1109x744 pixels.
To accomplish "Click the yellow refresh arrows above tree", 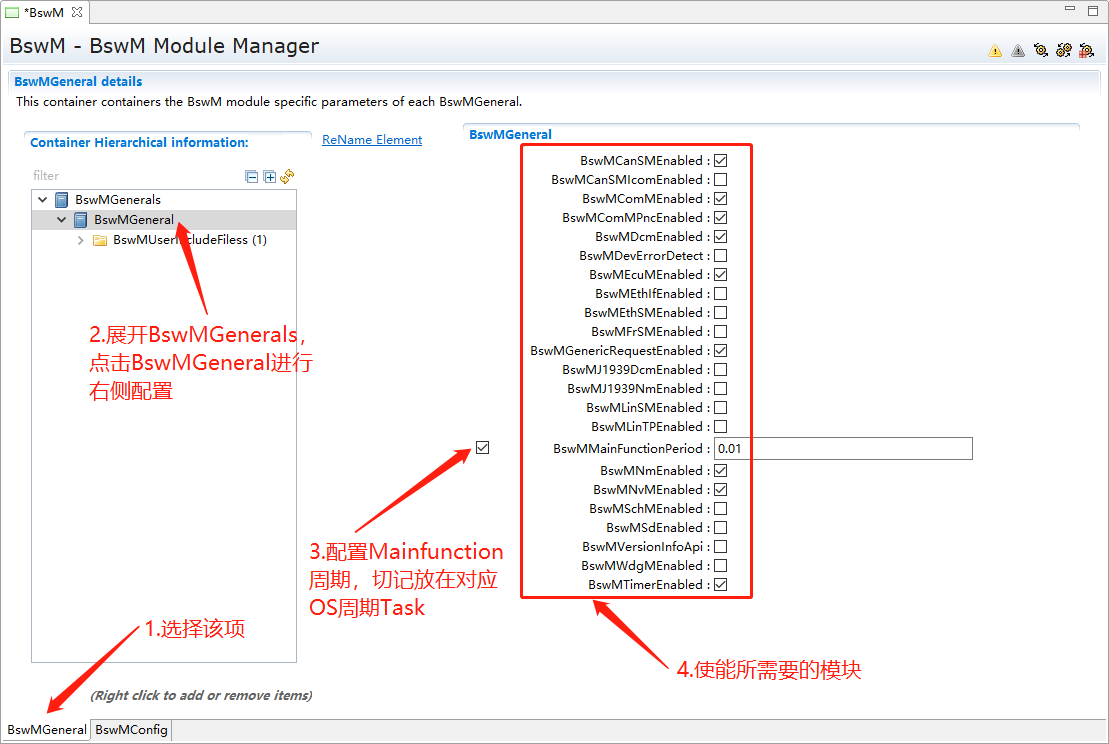I will (x=287, y=176).
